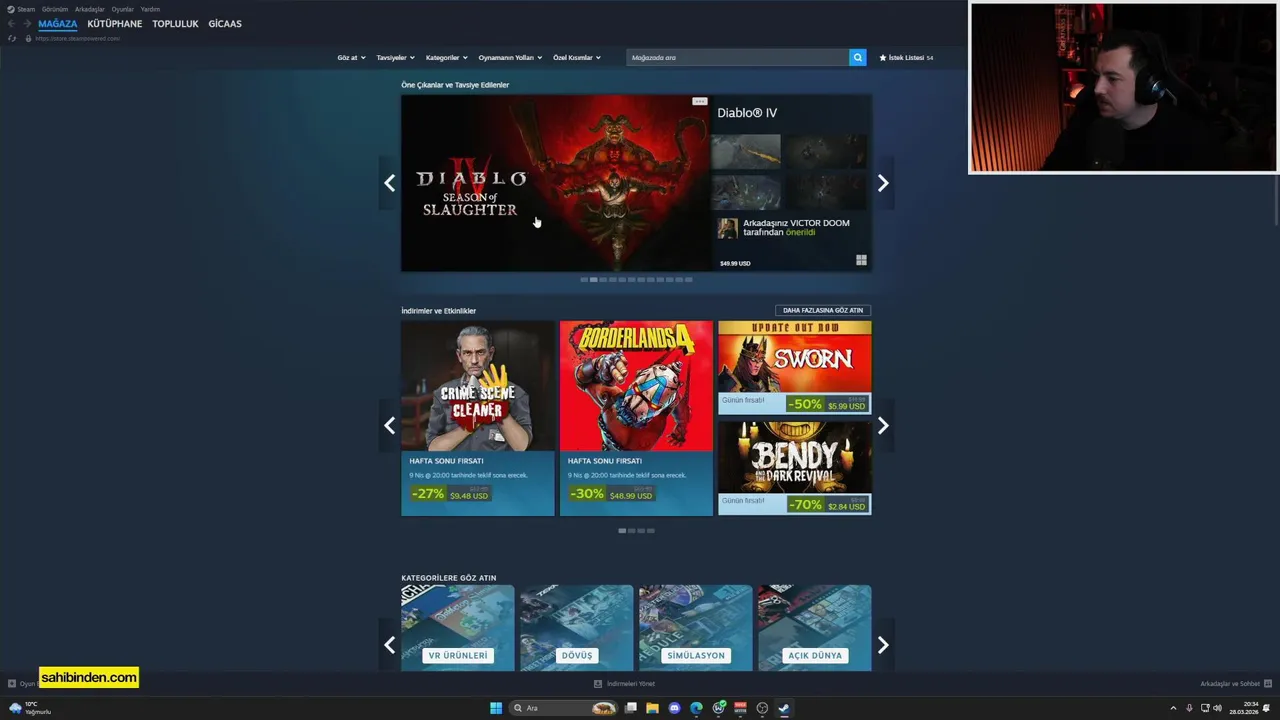Show next featured game with right arrow

883,183
